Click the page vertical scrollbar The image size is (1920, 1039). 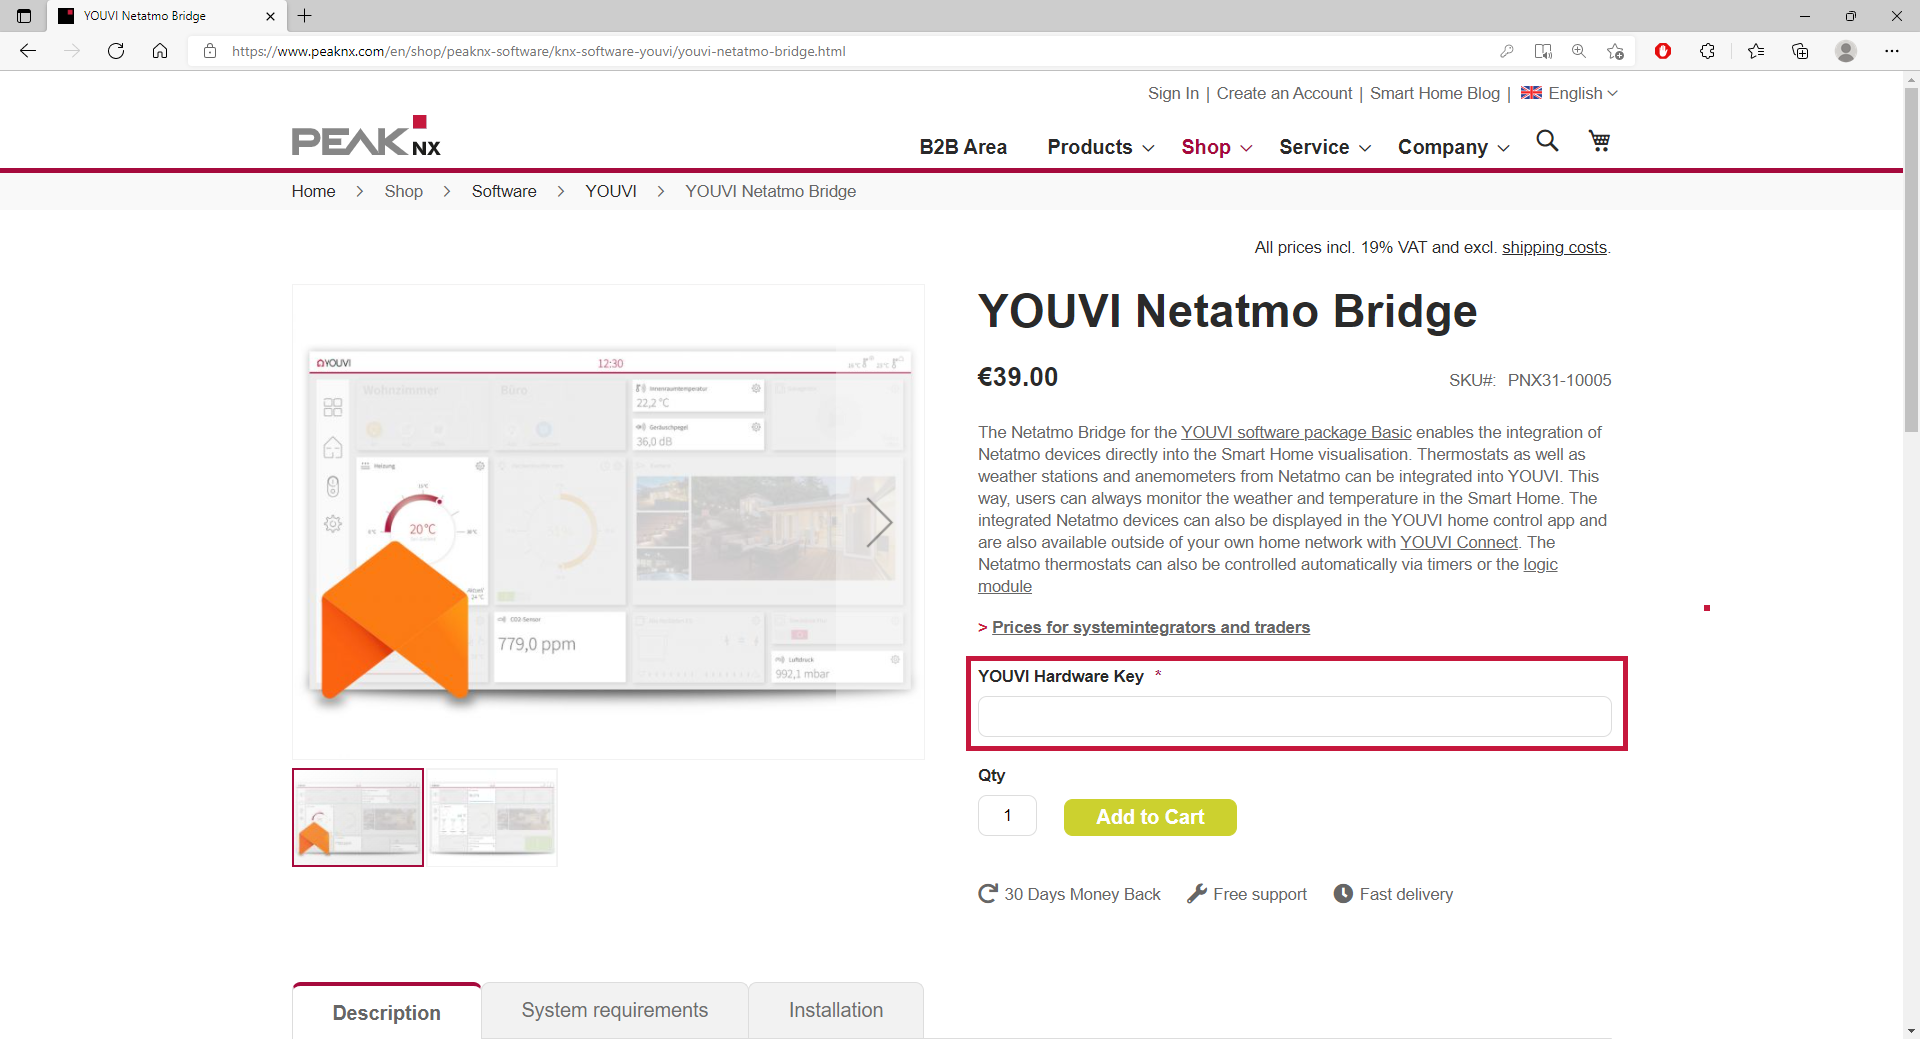[1911, 260]
